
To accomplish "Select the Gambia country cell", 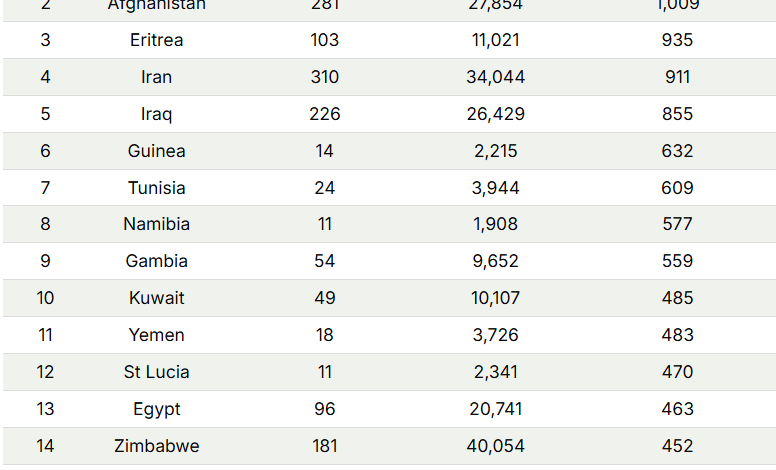I will (x=156, y=261).
